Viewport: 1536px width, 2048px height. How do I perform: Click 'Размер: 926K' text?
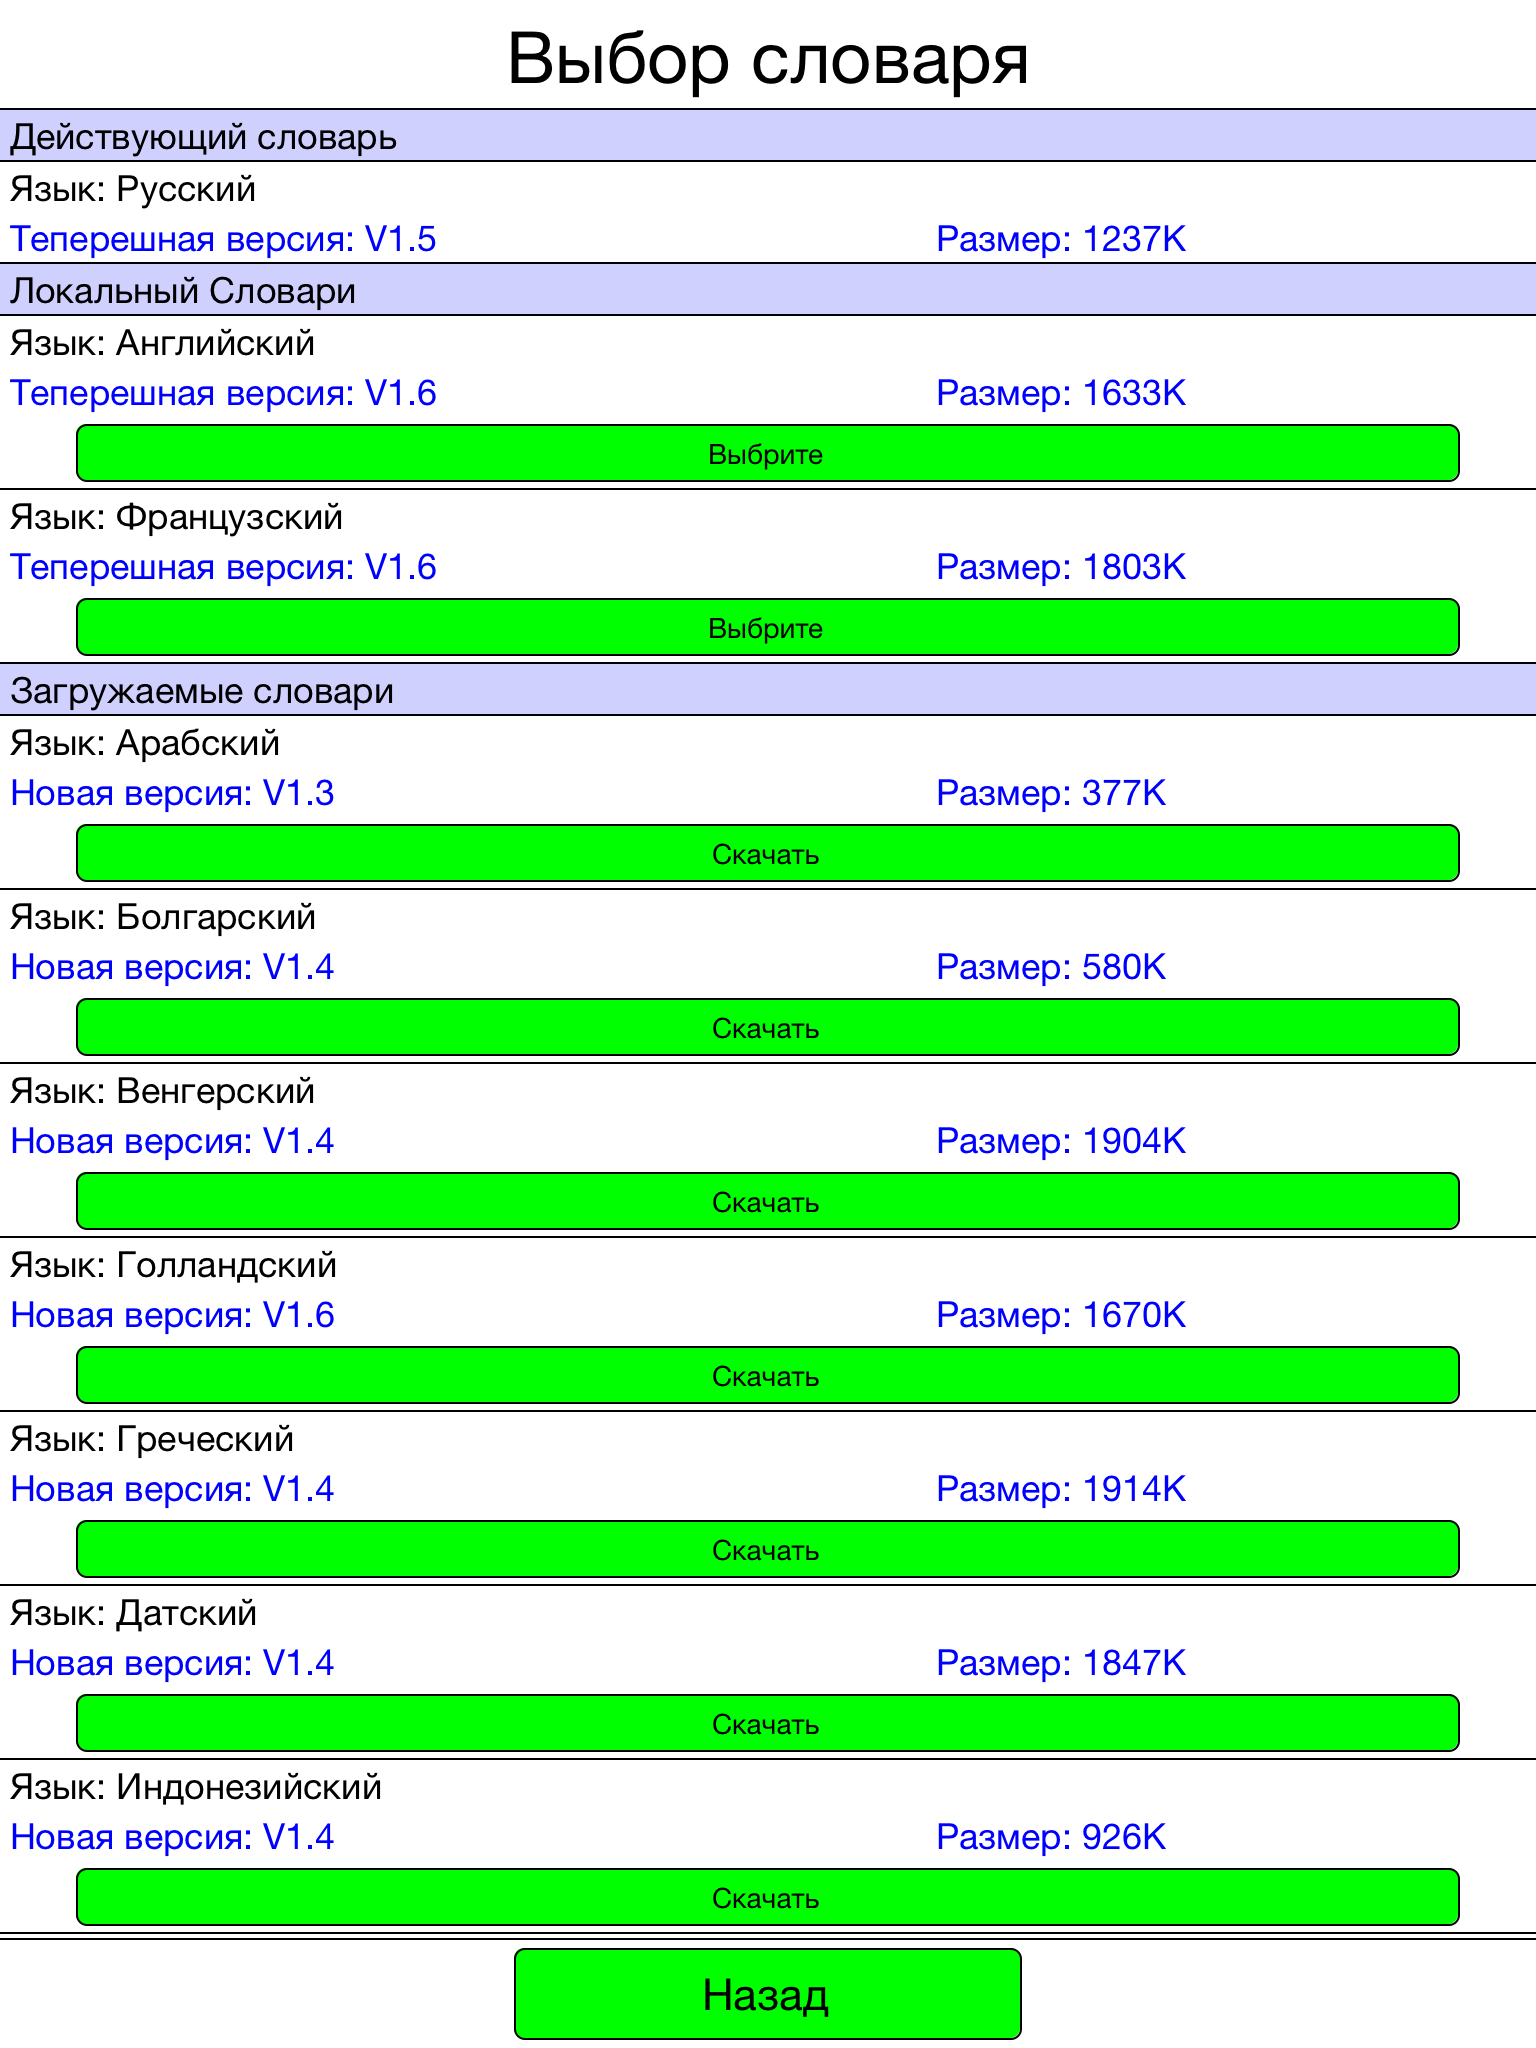click(x=1051, y=1837)
